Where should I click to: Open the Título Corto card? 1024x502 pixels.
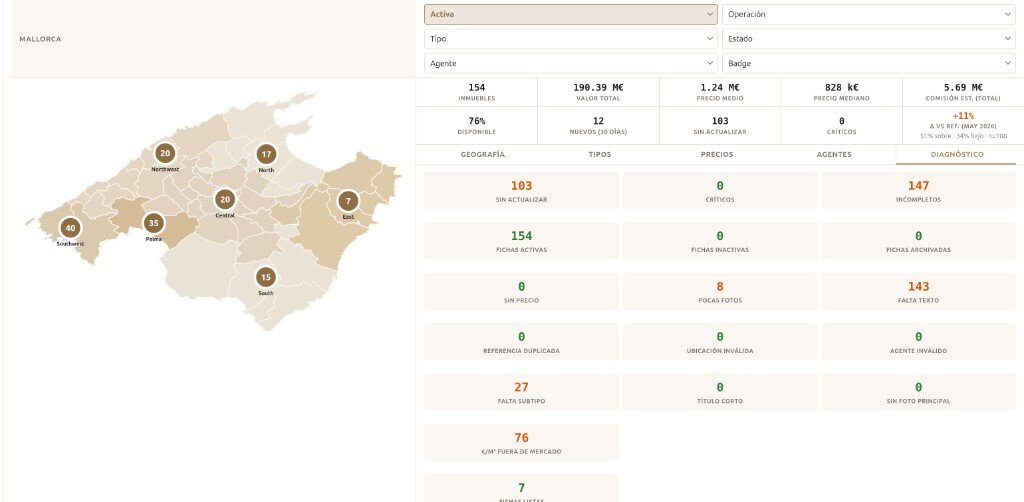[x=720, y=392]
